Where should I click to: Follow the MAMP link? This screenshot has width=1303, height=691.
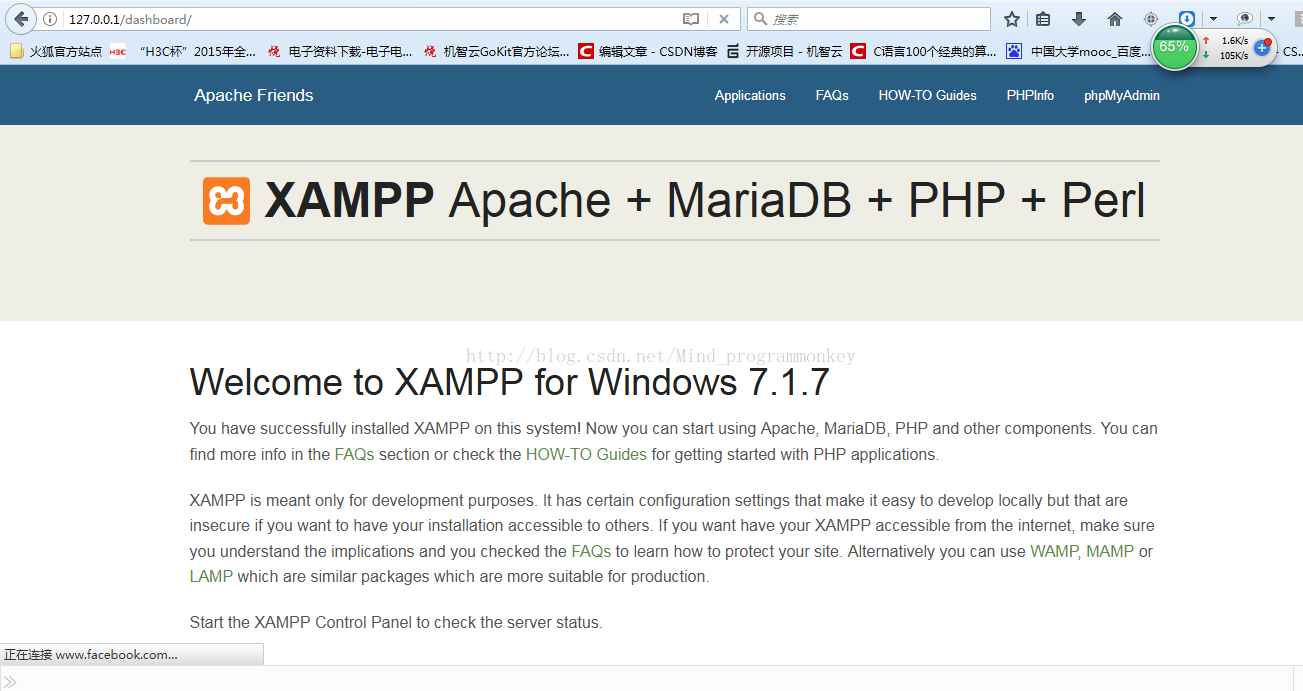point(1110,551)
